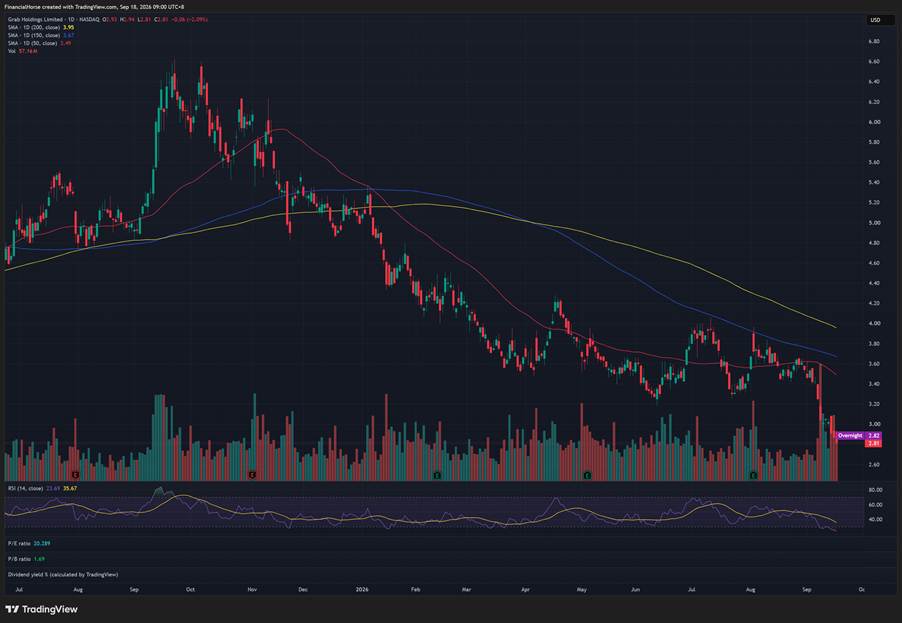
Task: Open the USD currency selector
Action: click(875, 20)
